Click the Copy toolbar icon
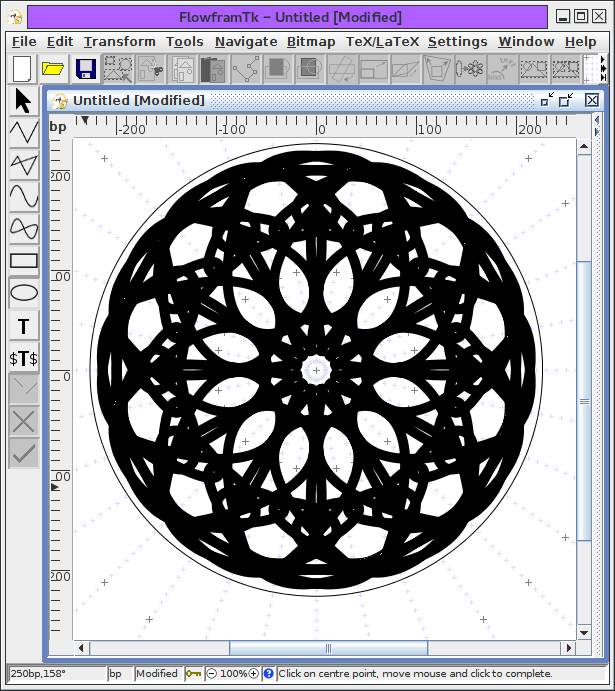 click(x=182, y=69)
